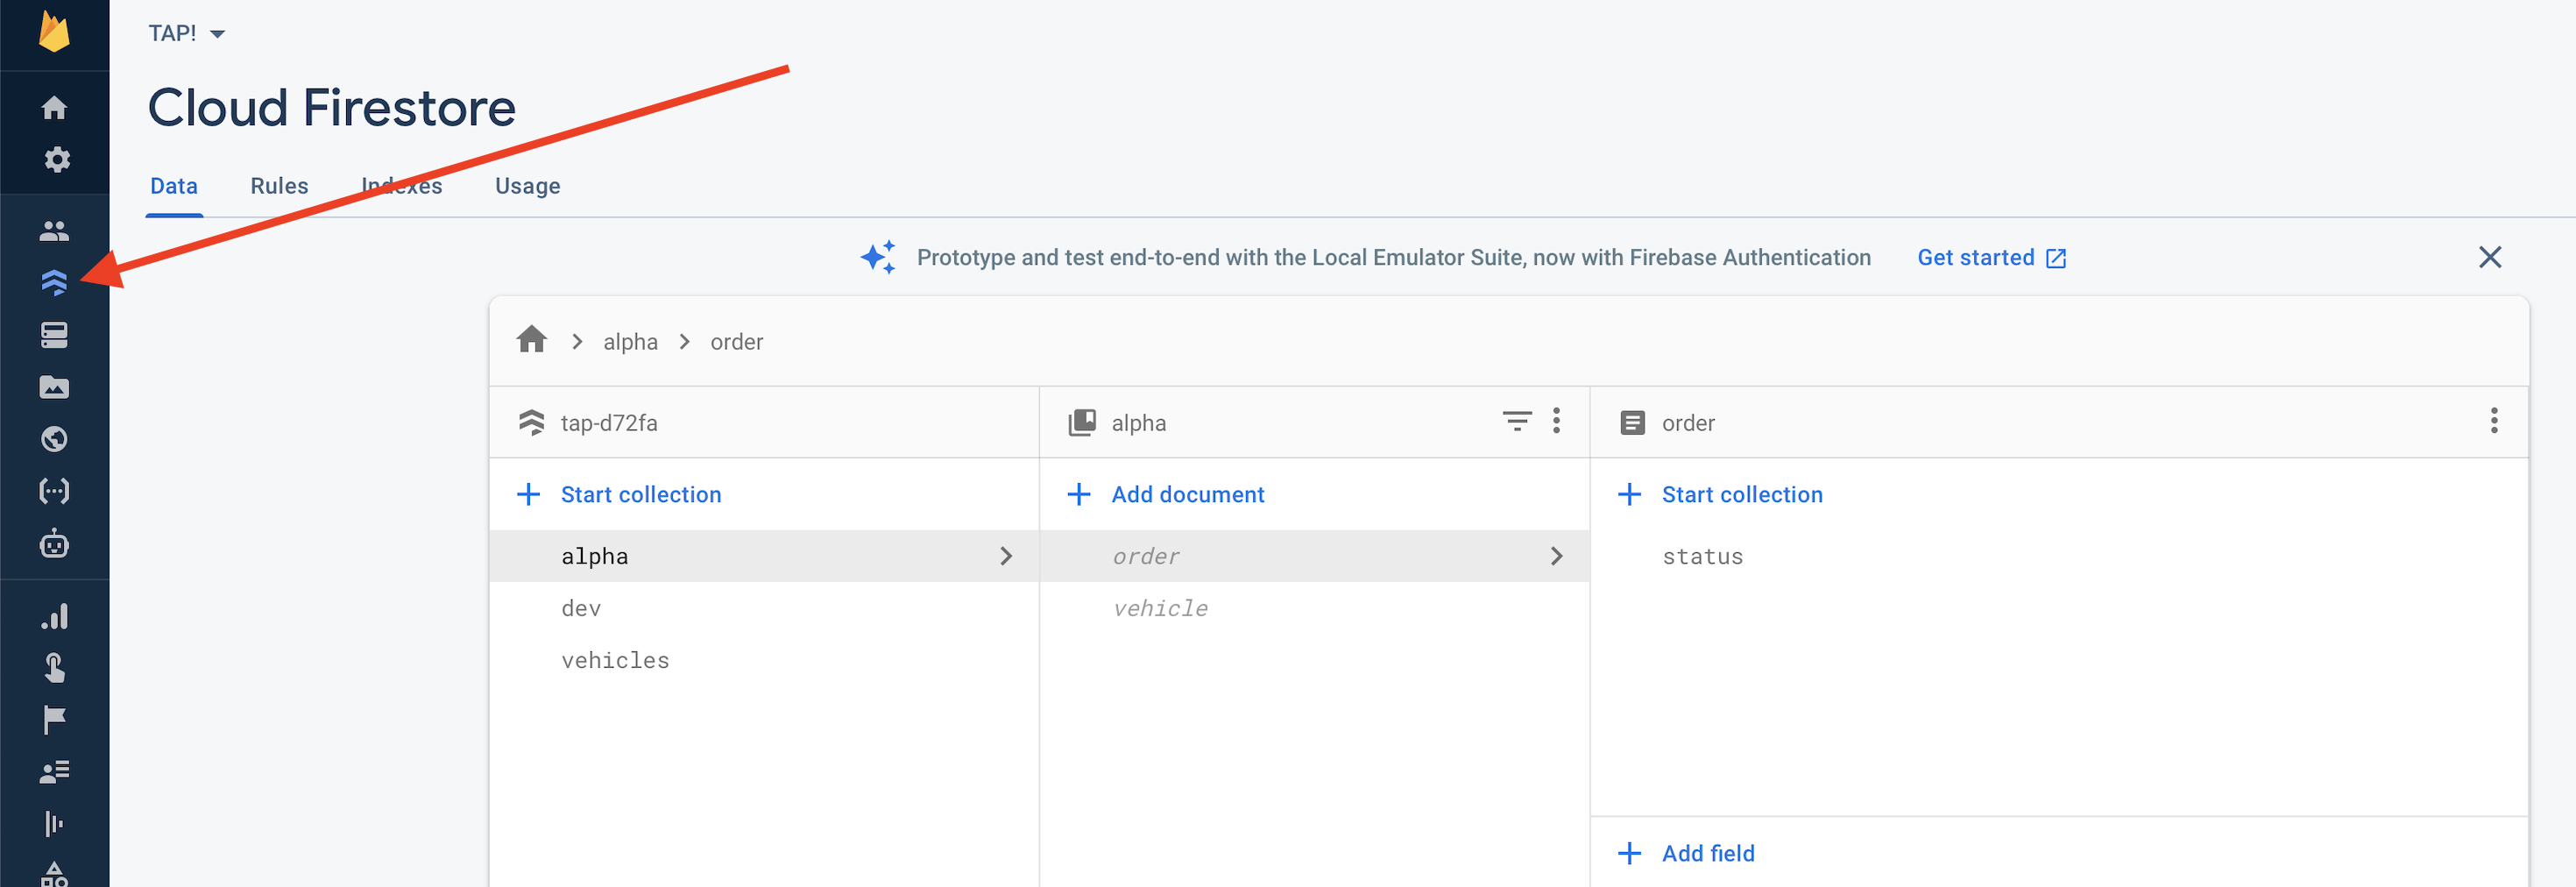Viewport: 2576px width, 887px height.
Task: Open Hosting globe icon in sidebar
Action: pyautogui.click(x=54, y=439)
